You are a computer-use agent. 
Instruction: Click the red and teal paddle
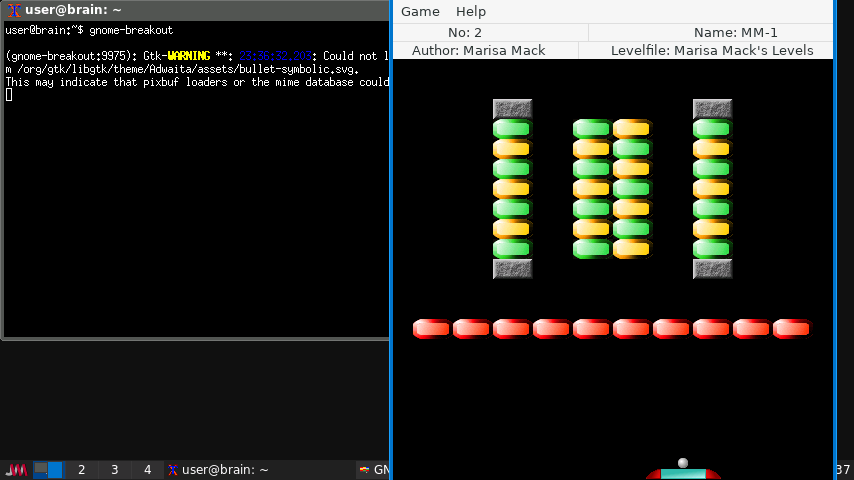click(683, 474)
